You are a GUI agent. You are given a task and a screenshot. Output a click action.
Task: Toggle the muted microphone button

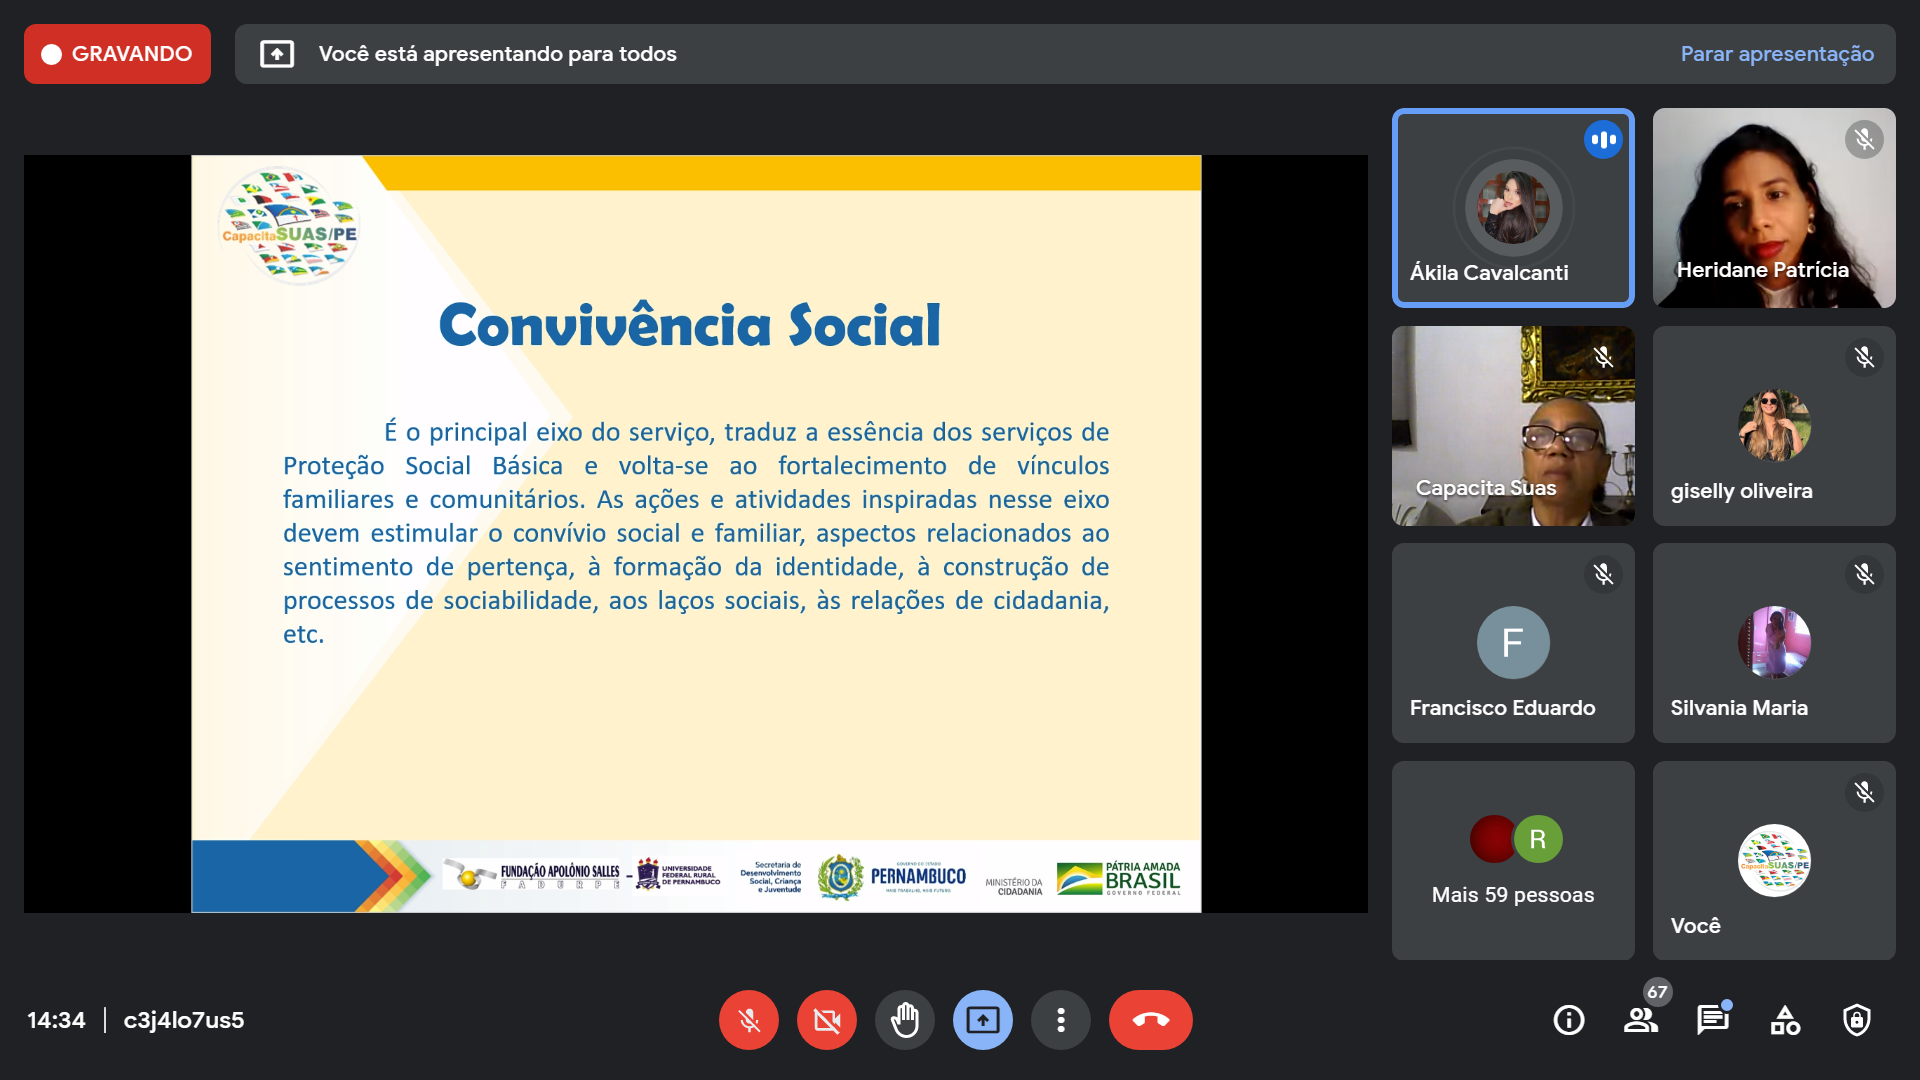point(748,1020)
